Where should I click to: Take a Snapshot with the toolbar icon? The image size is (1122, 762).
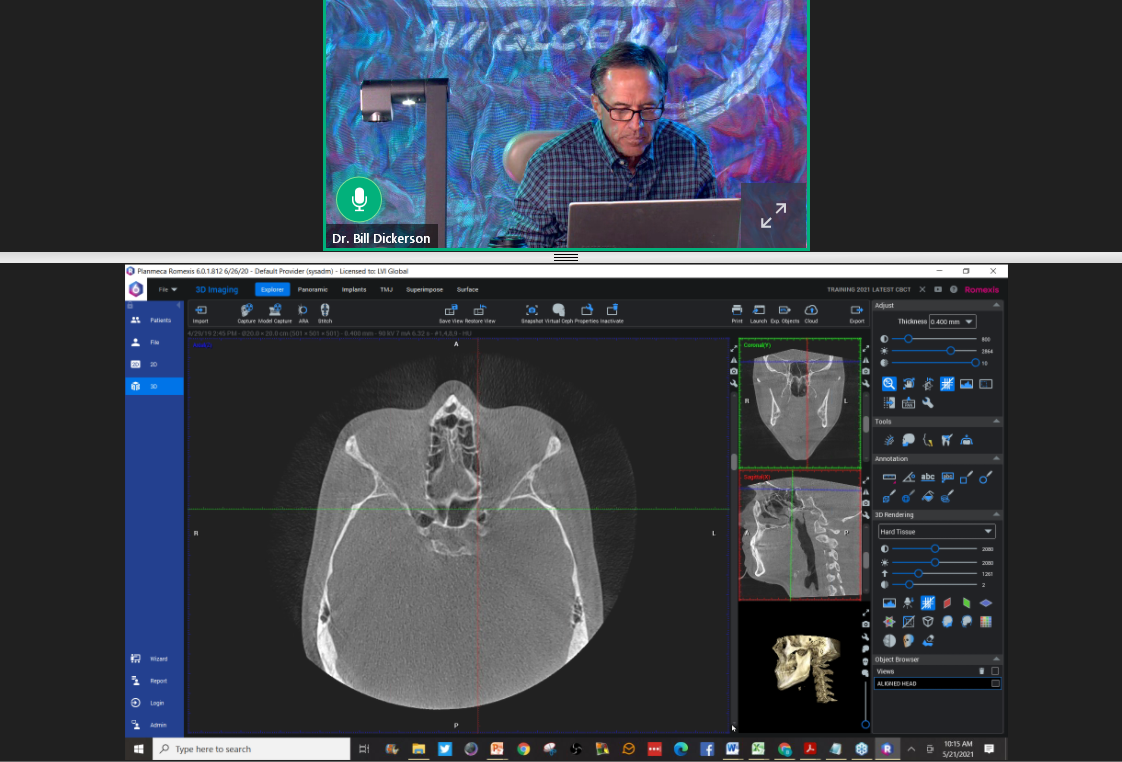(532, 311)
